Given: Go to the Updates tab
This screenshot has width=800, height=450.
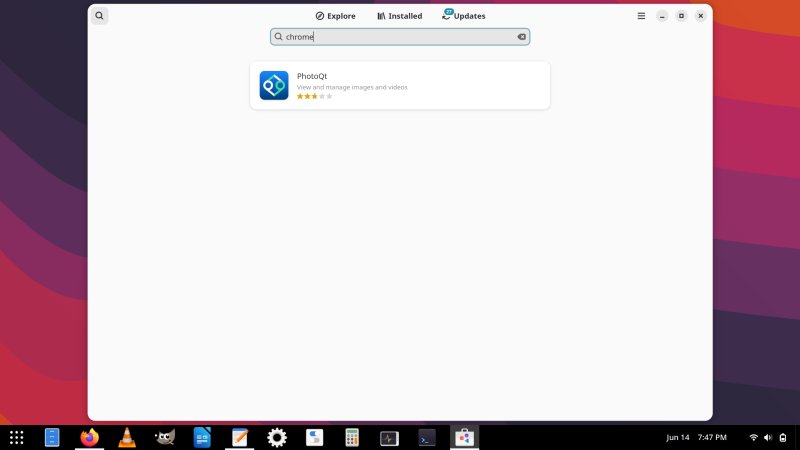Looking at the screenshot, I should 464,16.
